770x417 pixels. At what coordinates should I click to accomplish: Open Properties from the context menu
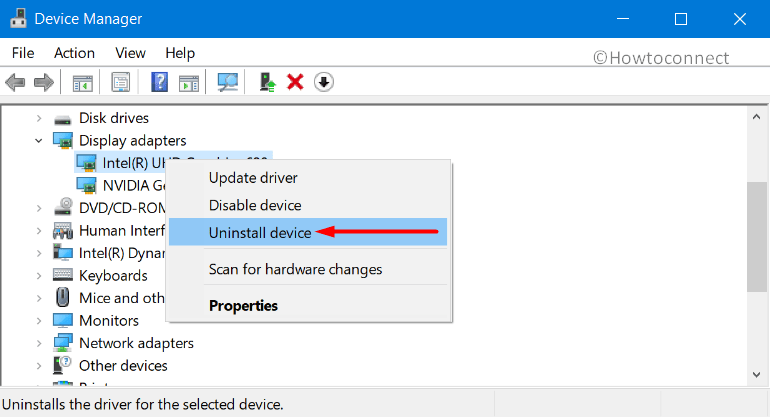[x=308, y=306]
